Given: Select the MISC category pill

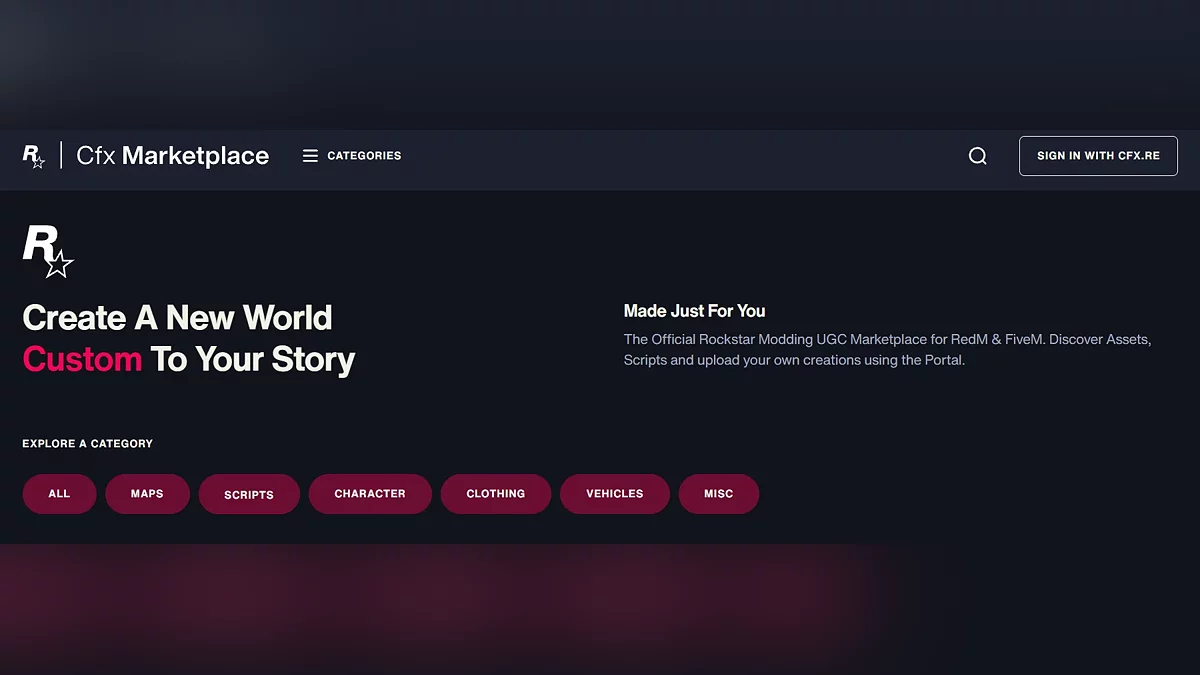Looking at the screenshot, I should coord(719,494).
